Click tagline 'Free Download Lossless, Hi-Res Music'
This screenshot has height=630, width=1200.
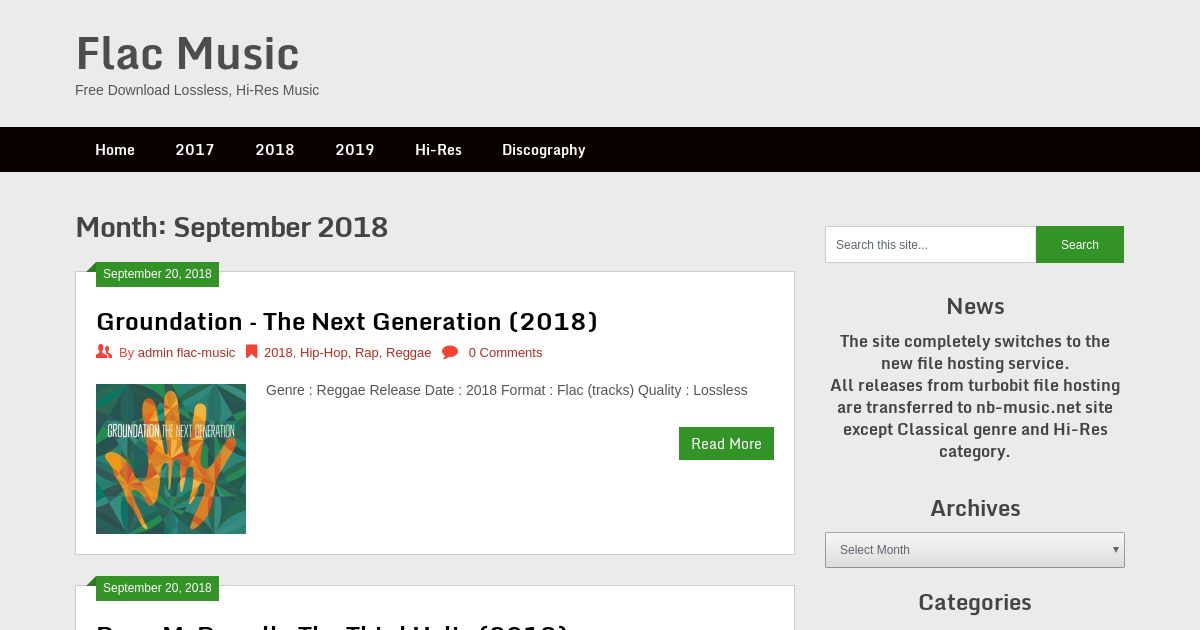click(x=197, y=90)
